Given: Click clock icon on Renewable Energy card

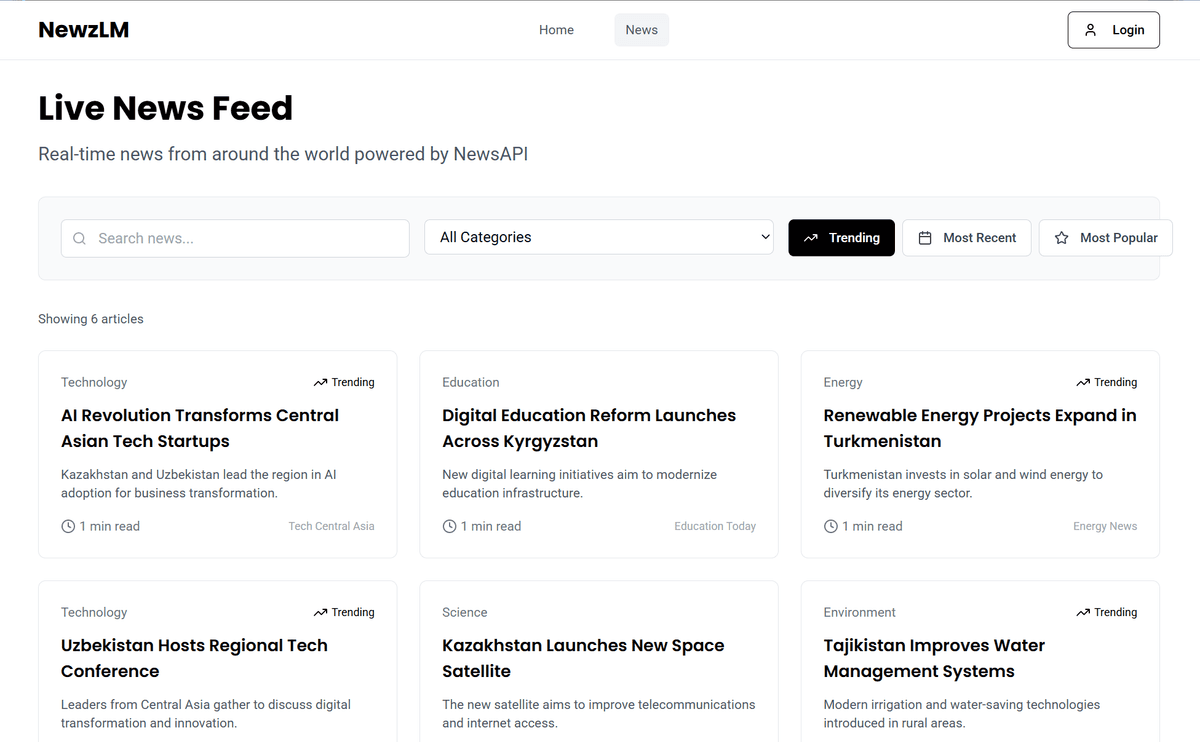Looking at the screenshot, I should (x=831, y=526).
